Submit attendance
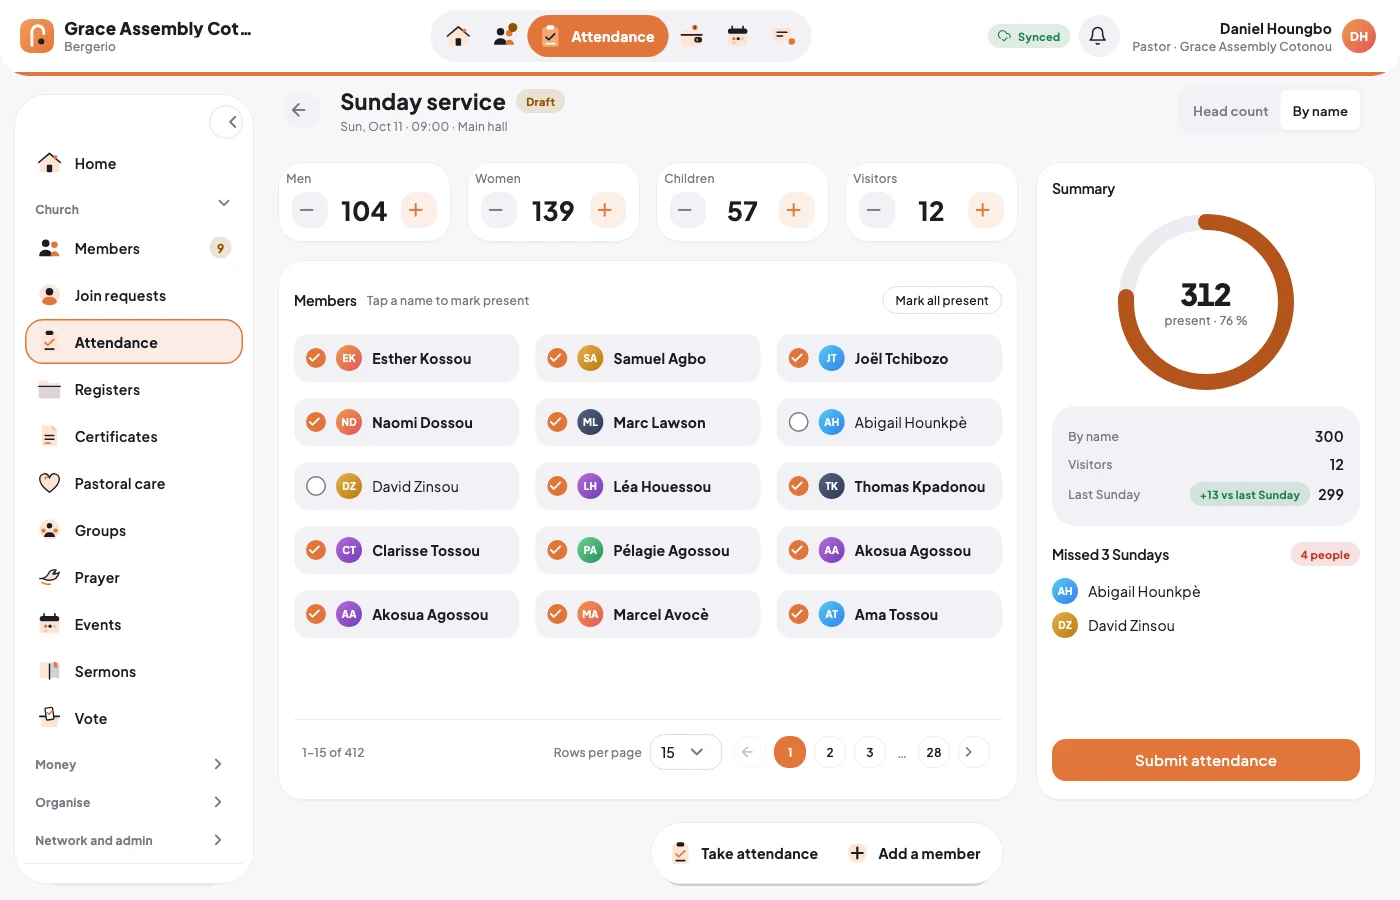This screenshot has height=900, width=1400. pos(1206,760)
